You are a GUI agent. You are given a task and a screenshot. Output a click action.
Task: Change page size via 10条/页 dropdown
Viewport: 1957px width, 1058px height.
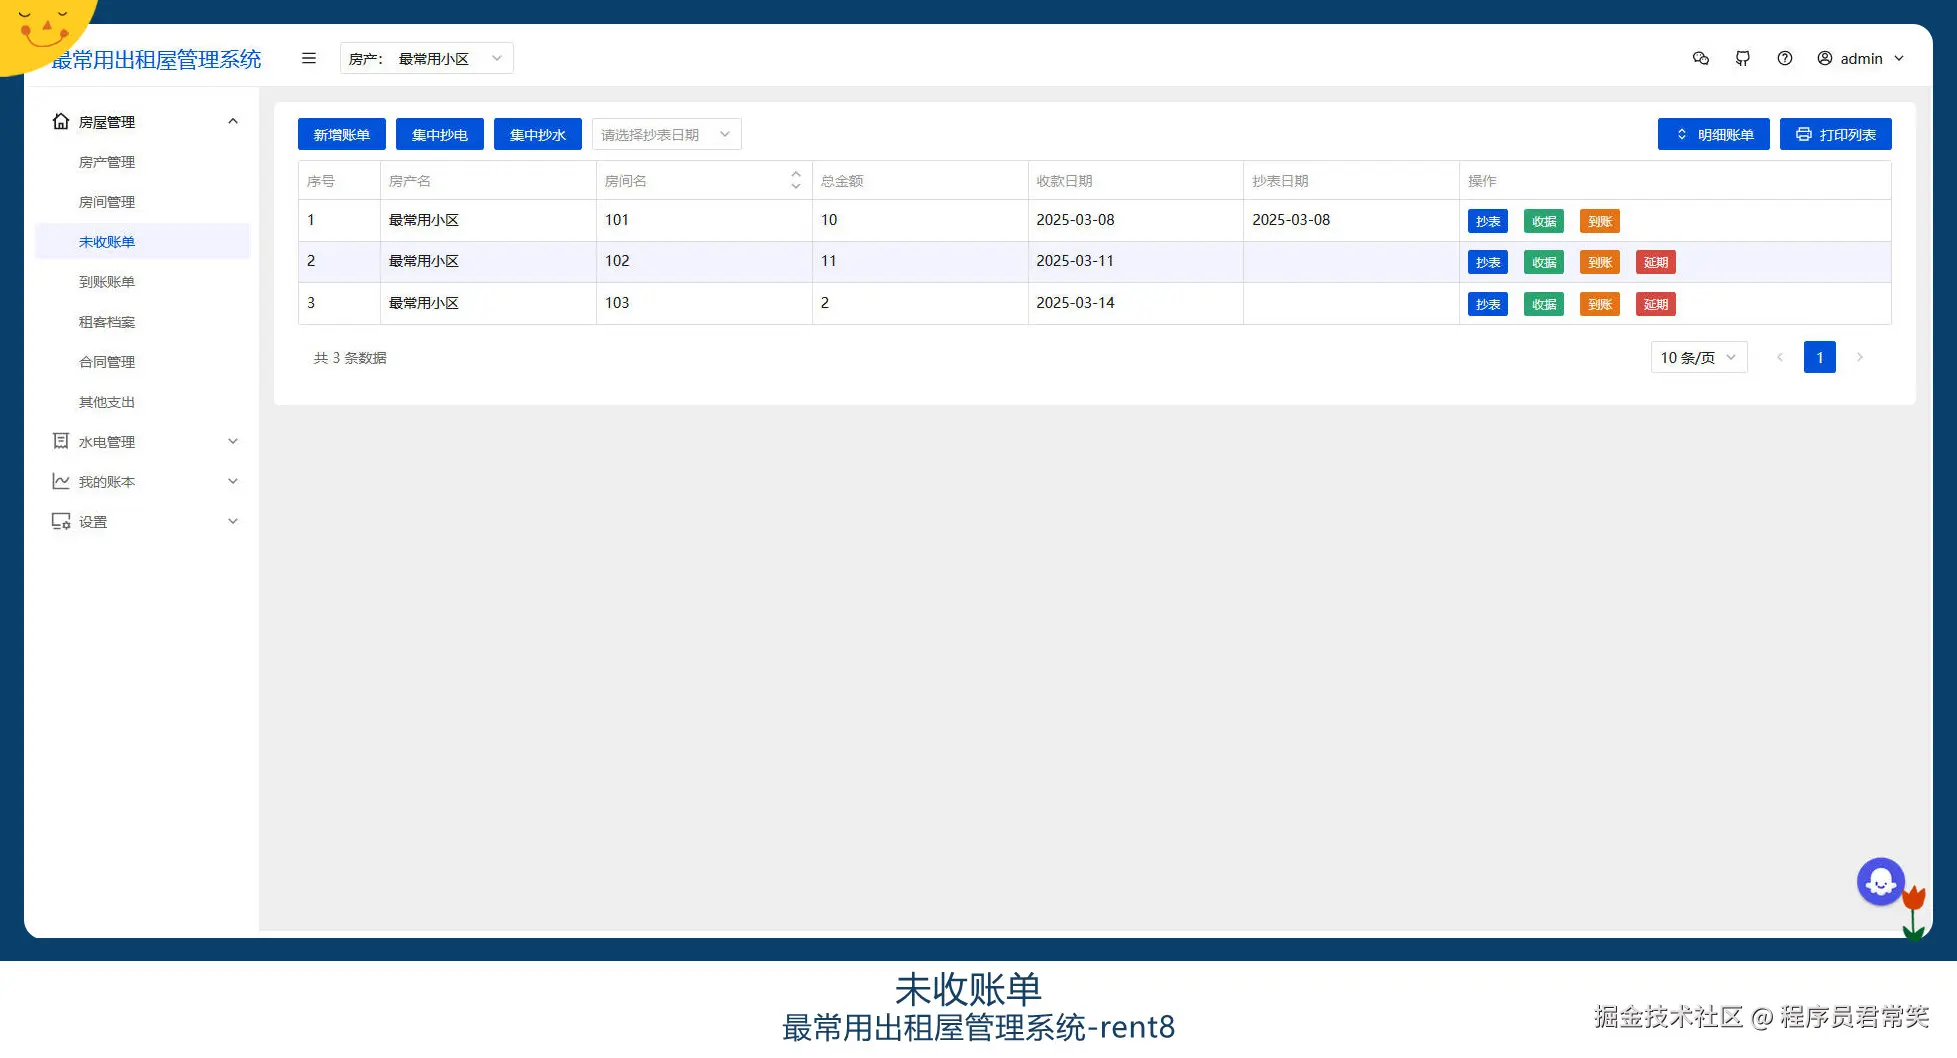click(1697, 357)
